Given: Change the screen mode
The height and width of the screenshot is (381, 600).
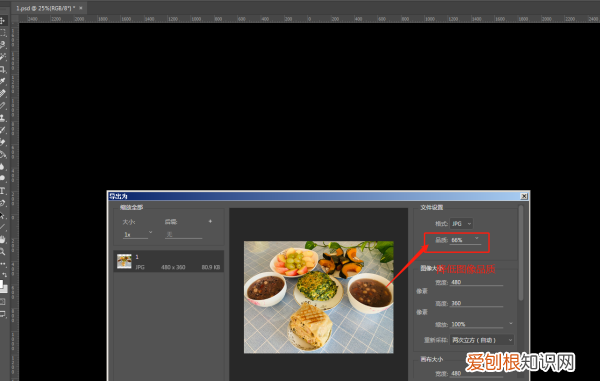Looking at the screenshot, I should 3,314.
